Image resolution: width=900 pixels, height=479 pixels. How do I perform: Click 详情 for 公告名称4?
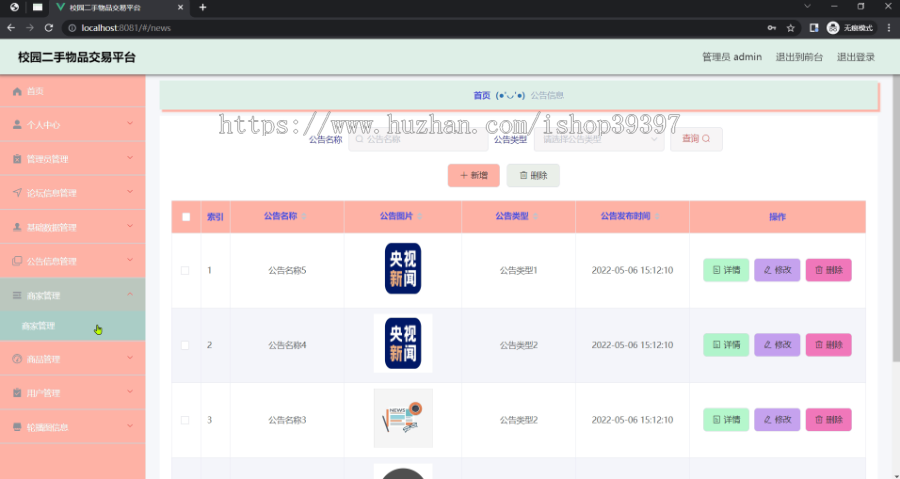click(x=726, y=345)
